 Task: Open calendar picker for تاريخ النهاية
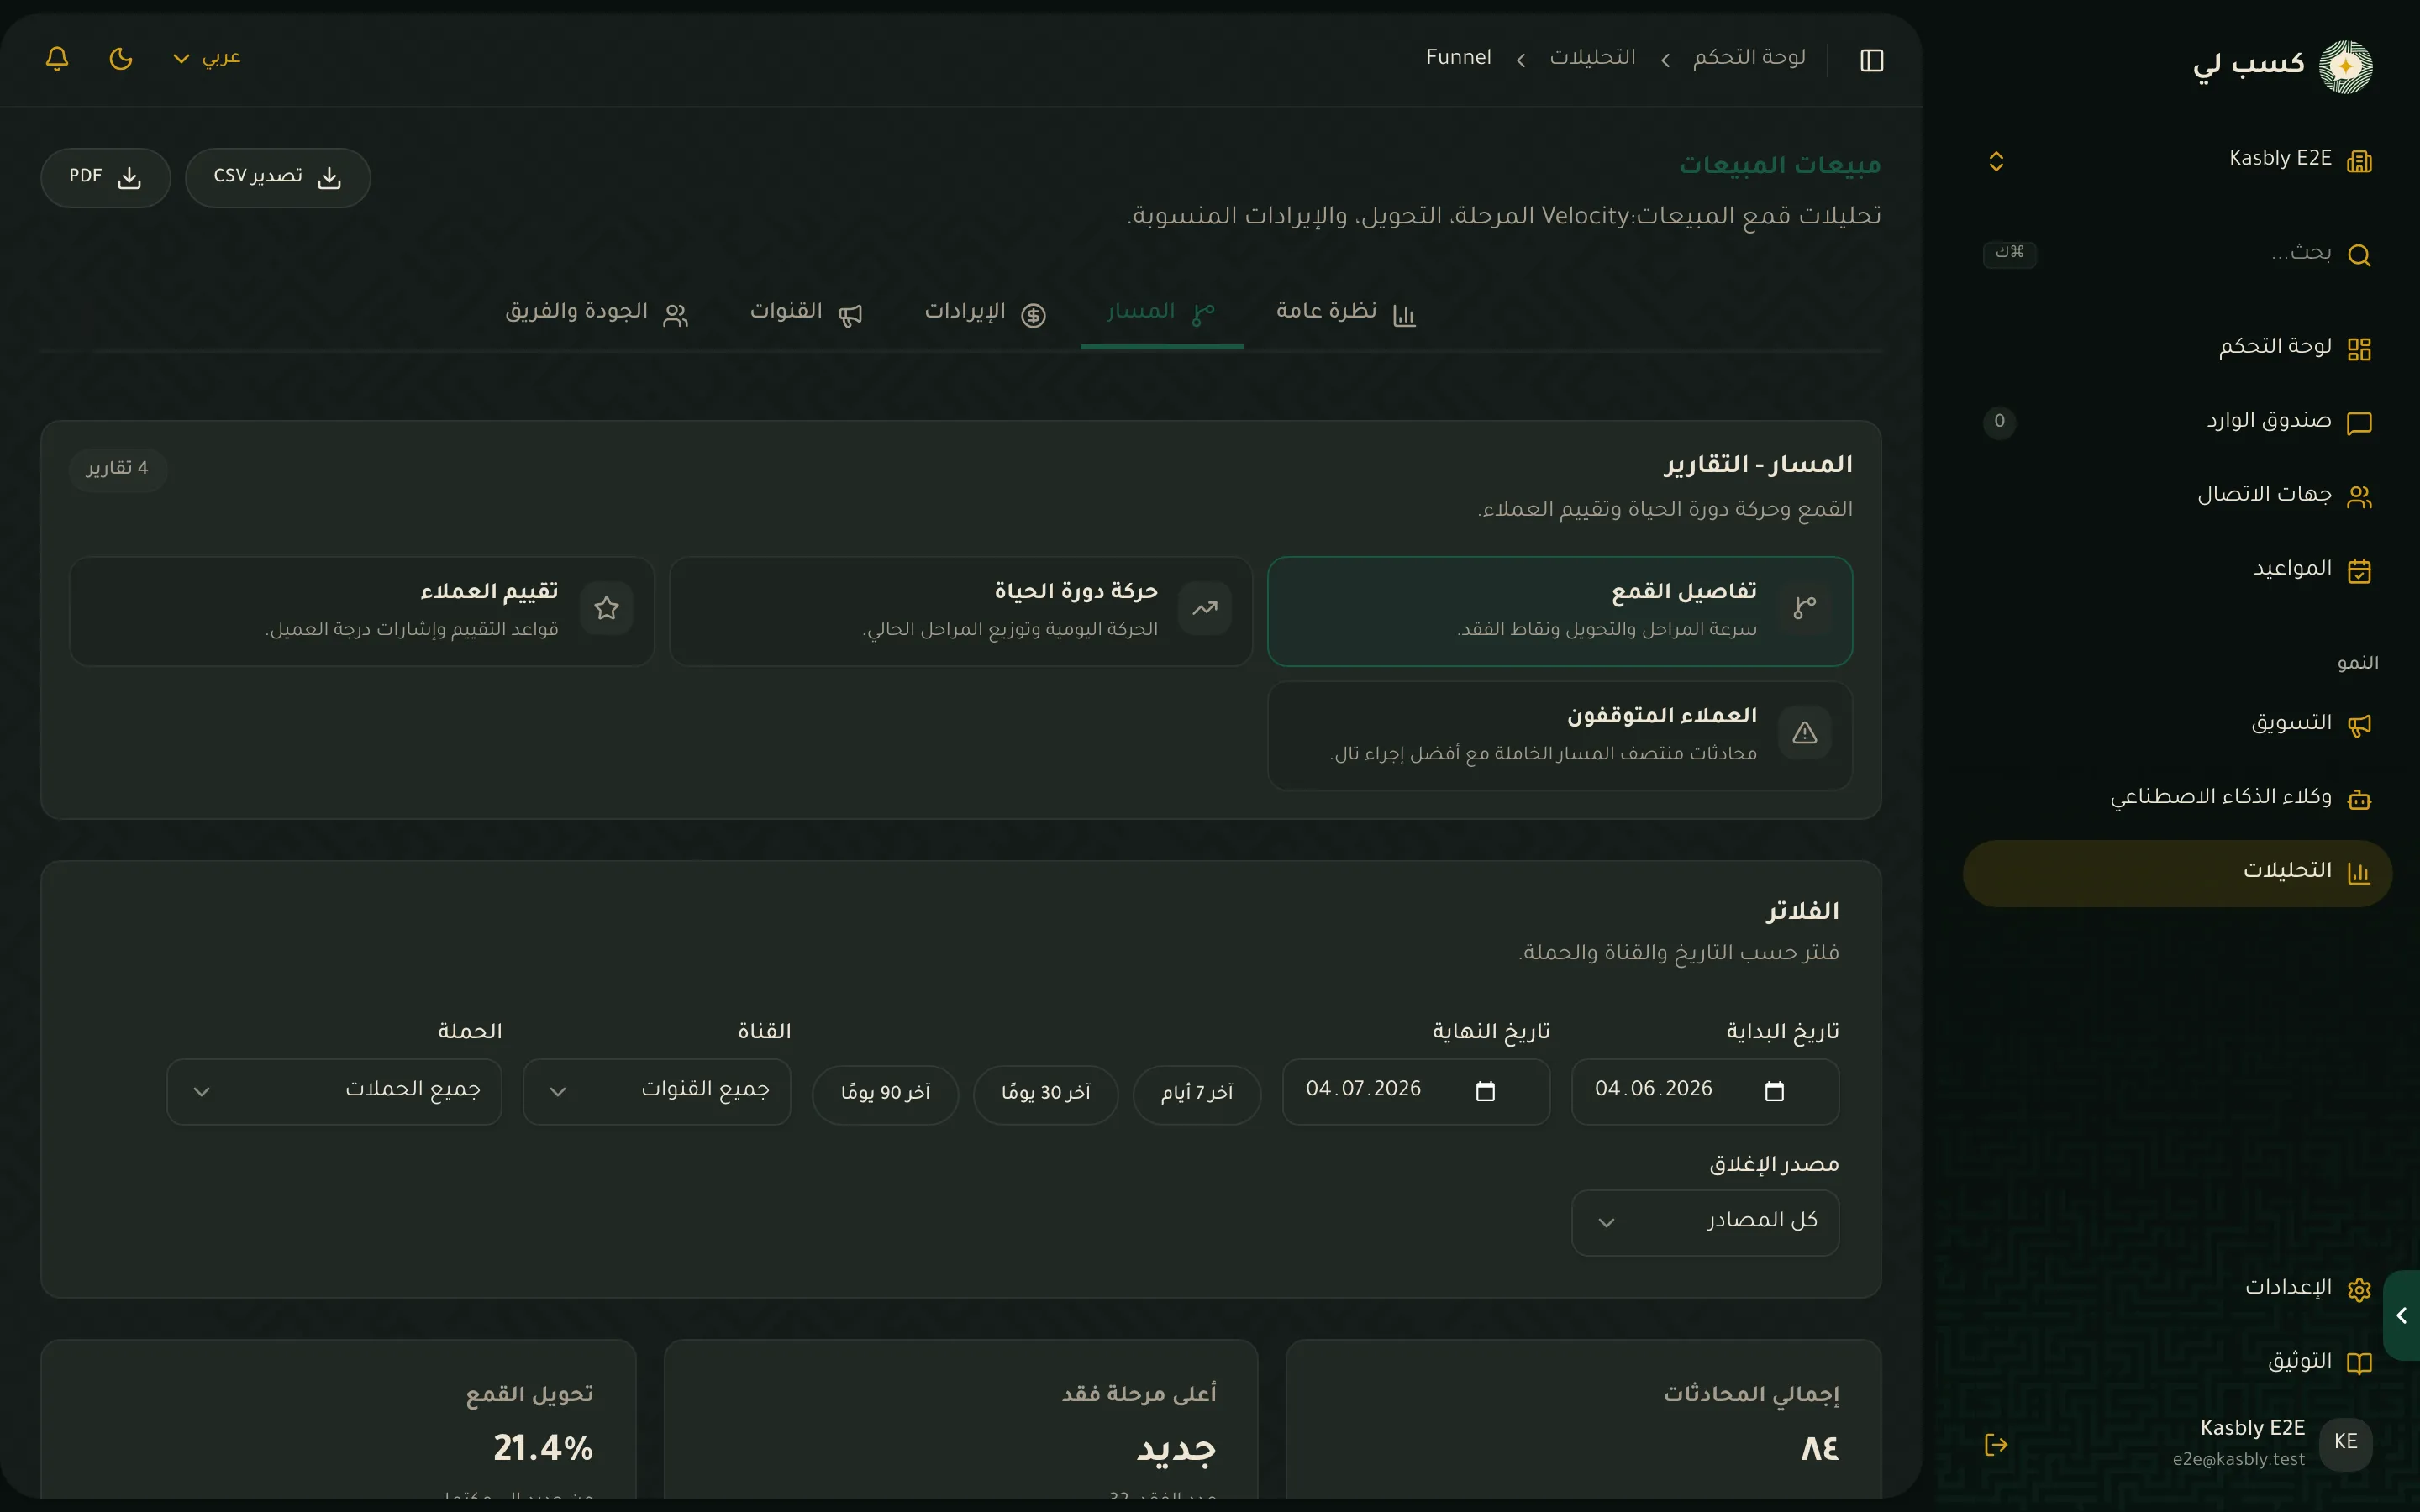pos(1485,1091)
